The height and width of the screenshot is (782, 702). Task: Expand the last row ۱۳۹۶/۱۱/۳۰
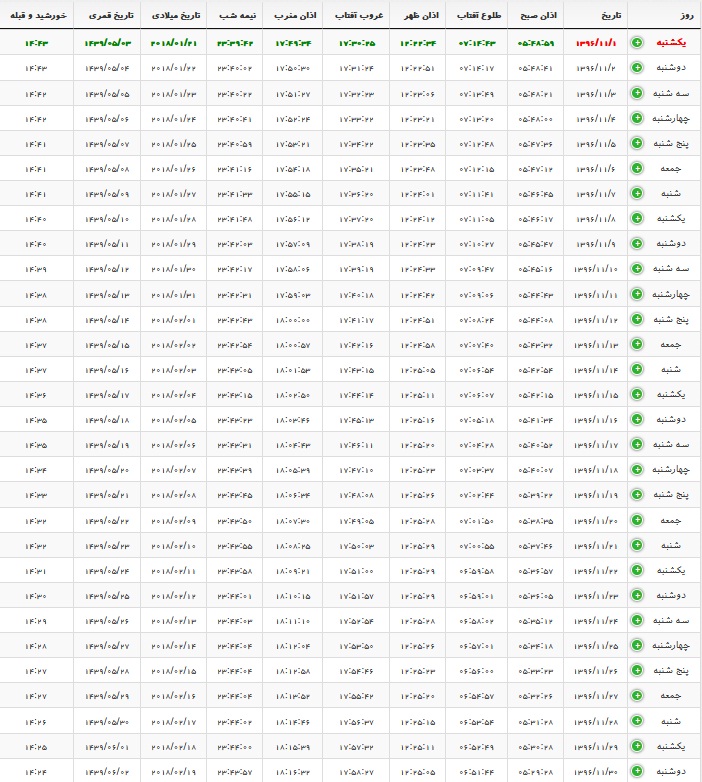(x=637, y=771)
